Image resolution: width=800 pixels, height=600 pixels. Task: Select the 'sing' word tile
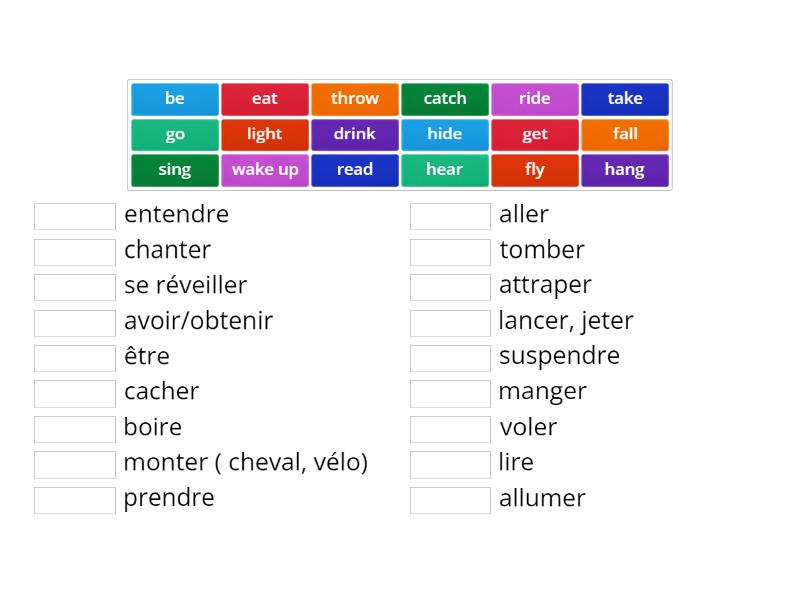(x=174, y=170)
